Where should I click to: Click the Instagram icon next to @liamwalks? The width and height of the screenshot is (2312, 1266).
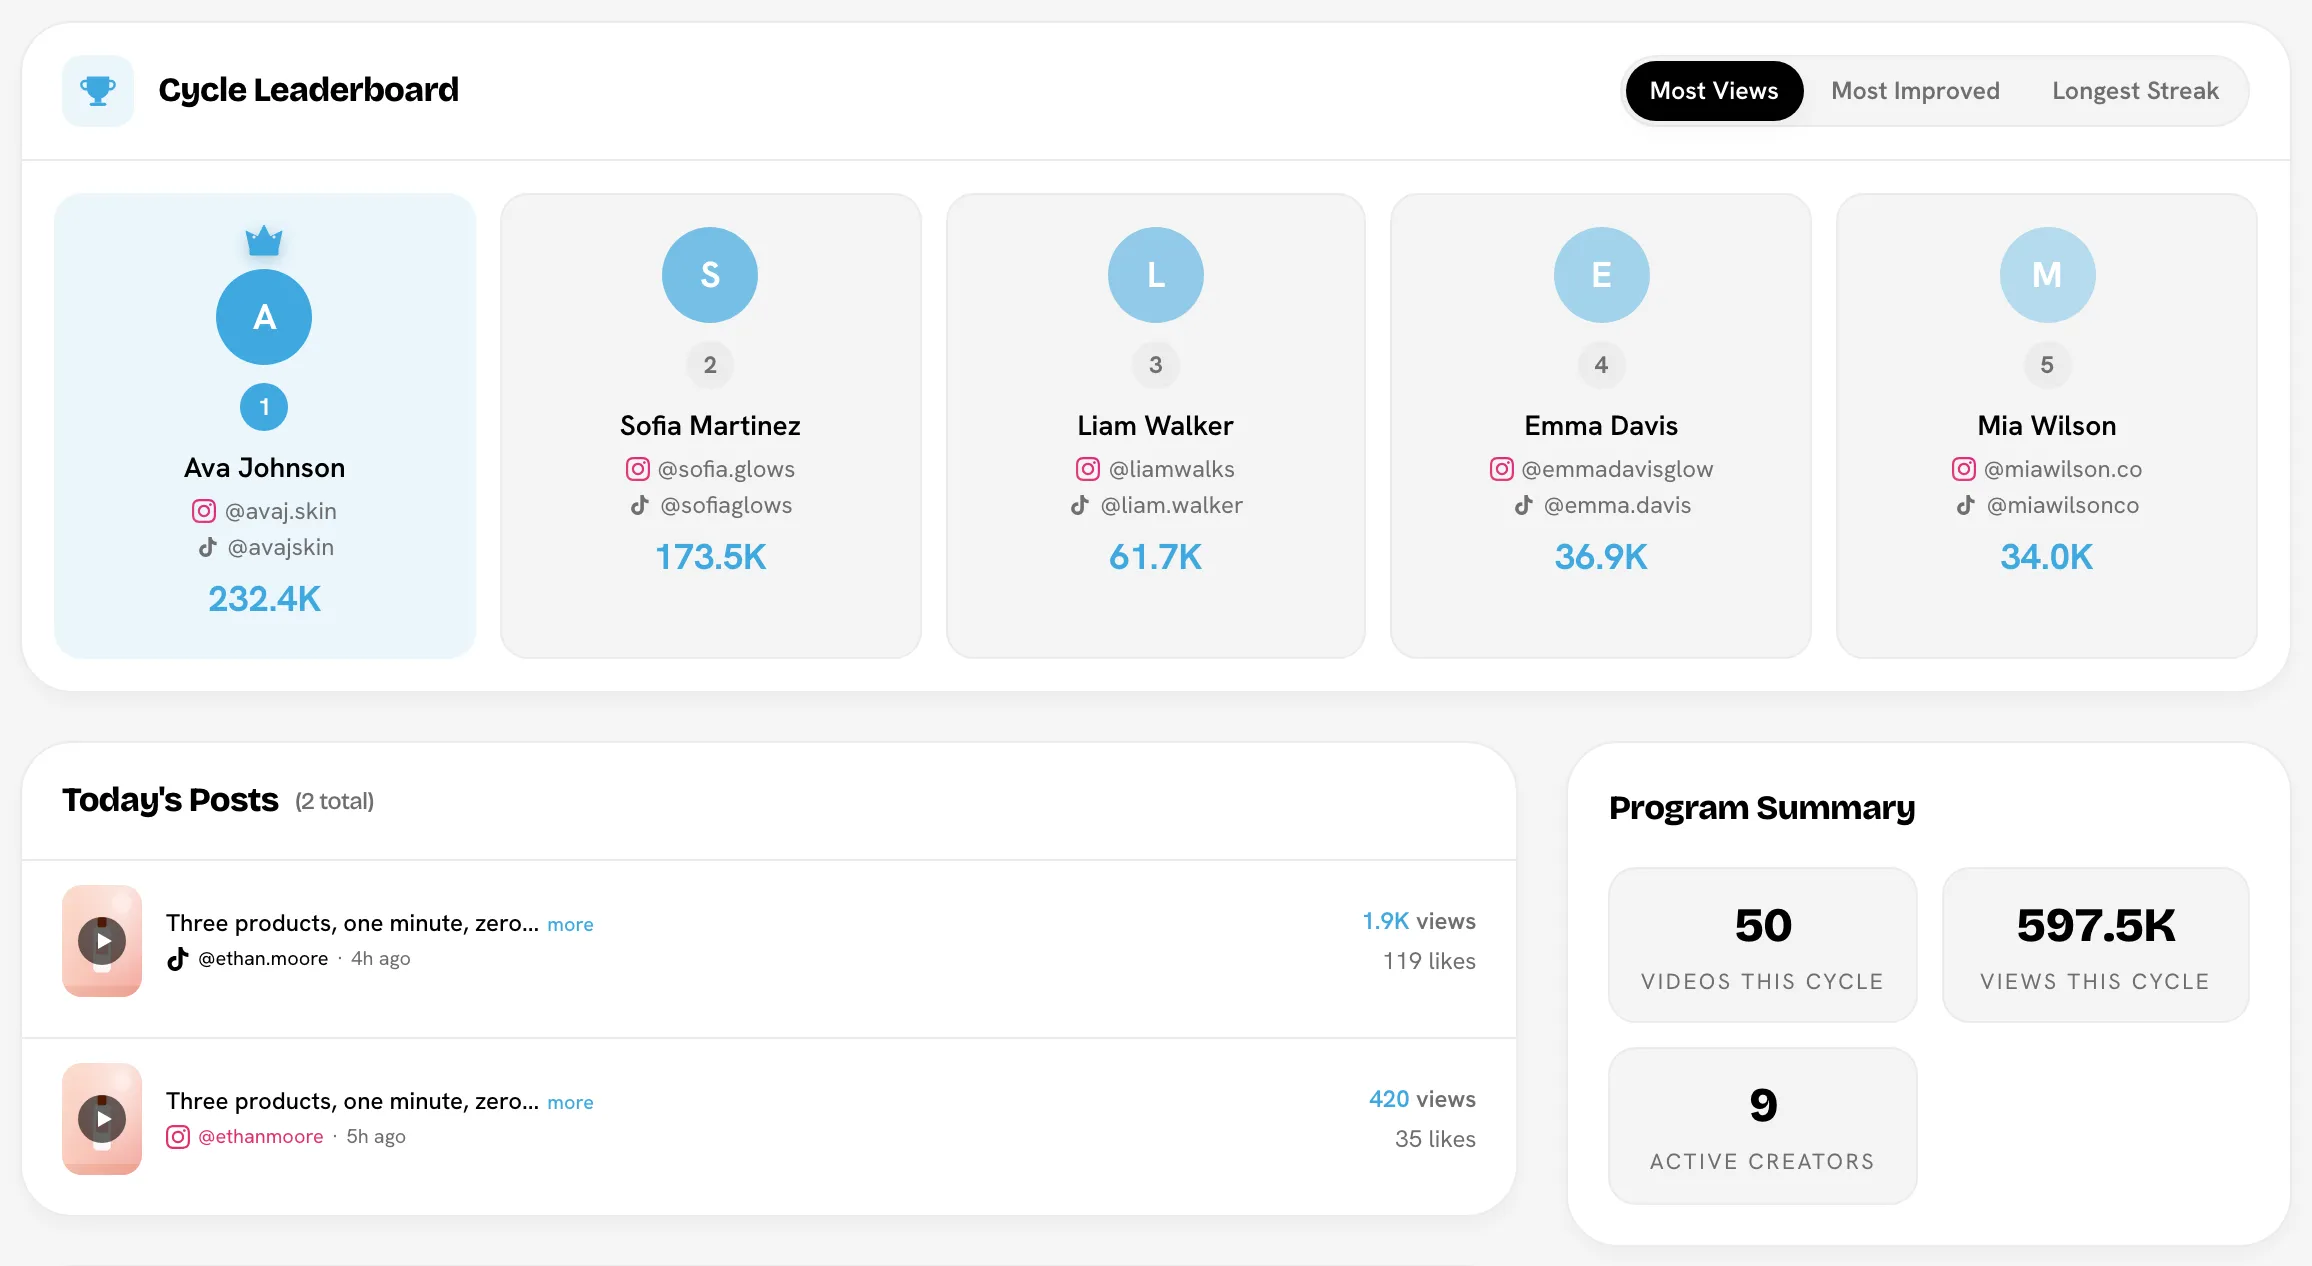tap(1088, 469)
